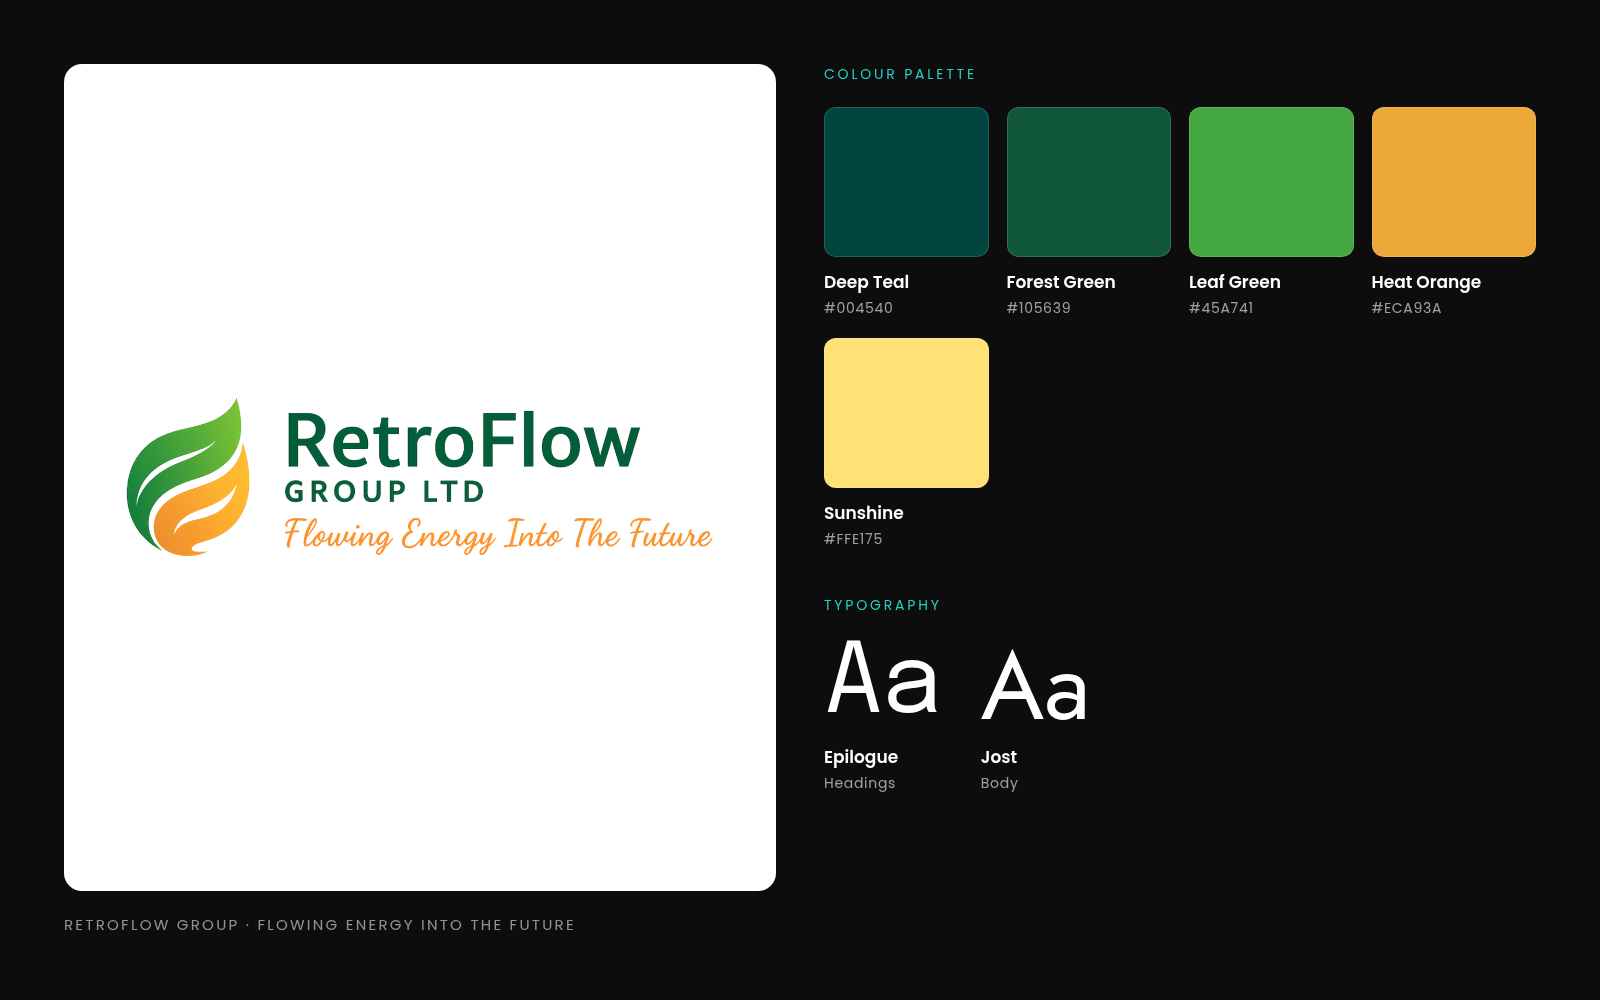Screen dimensions: 1600x1000
Task: Click the Sunshine label
Action: pyautogui.click(x=863, y=513)
